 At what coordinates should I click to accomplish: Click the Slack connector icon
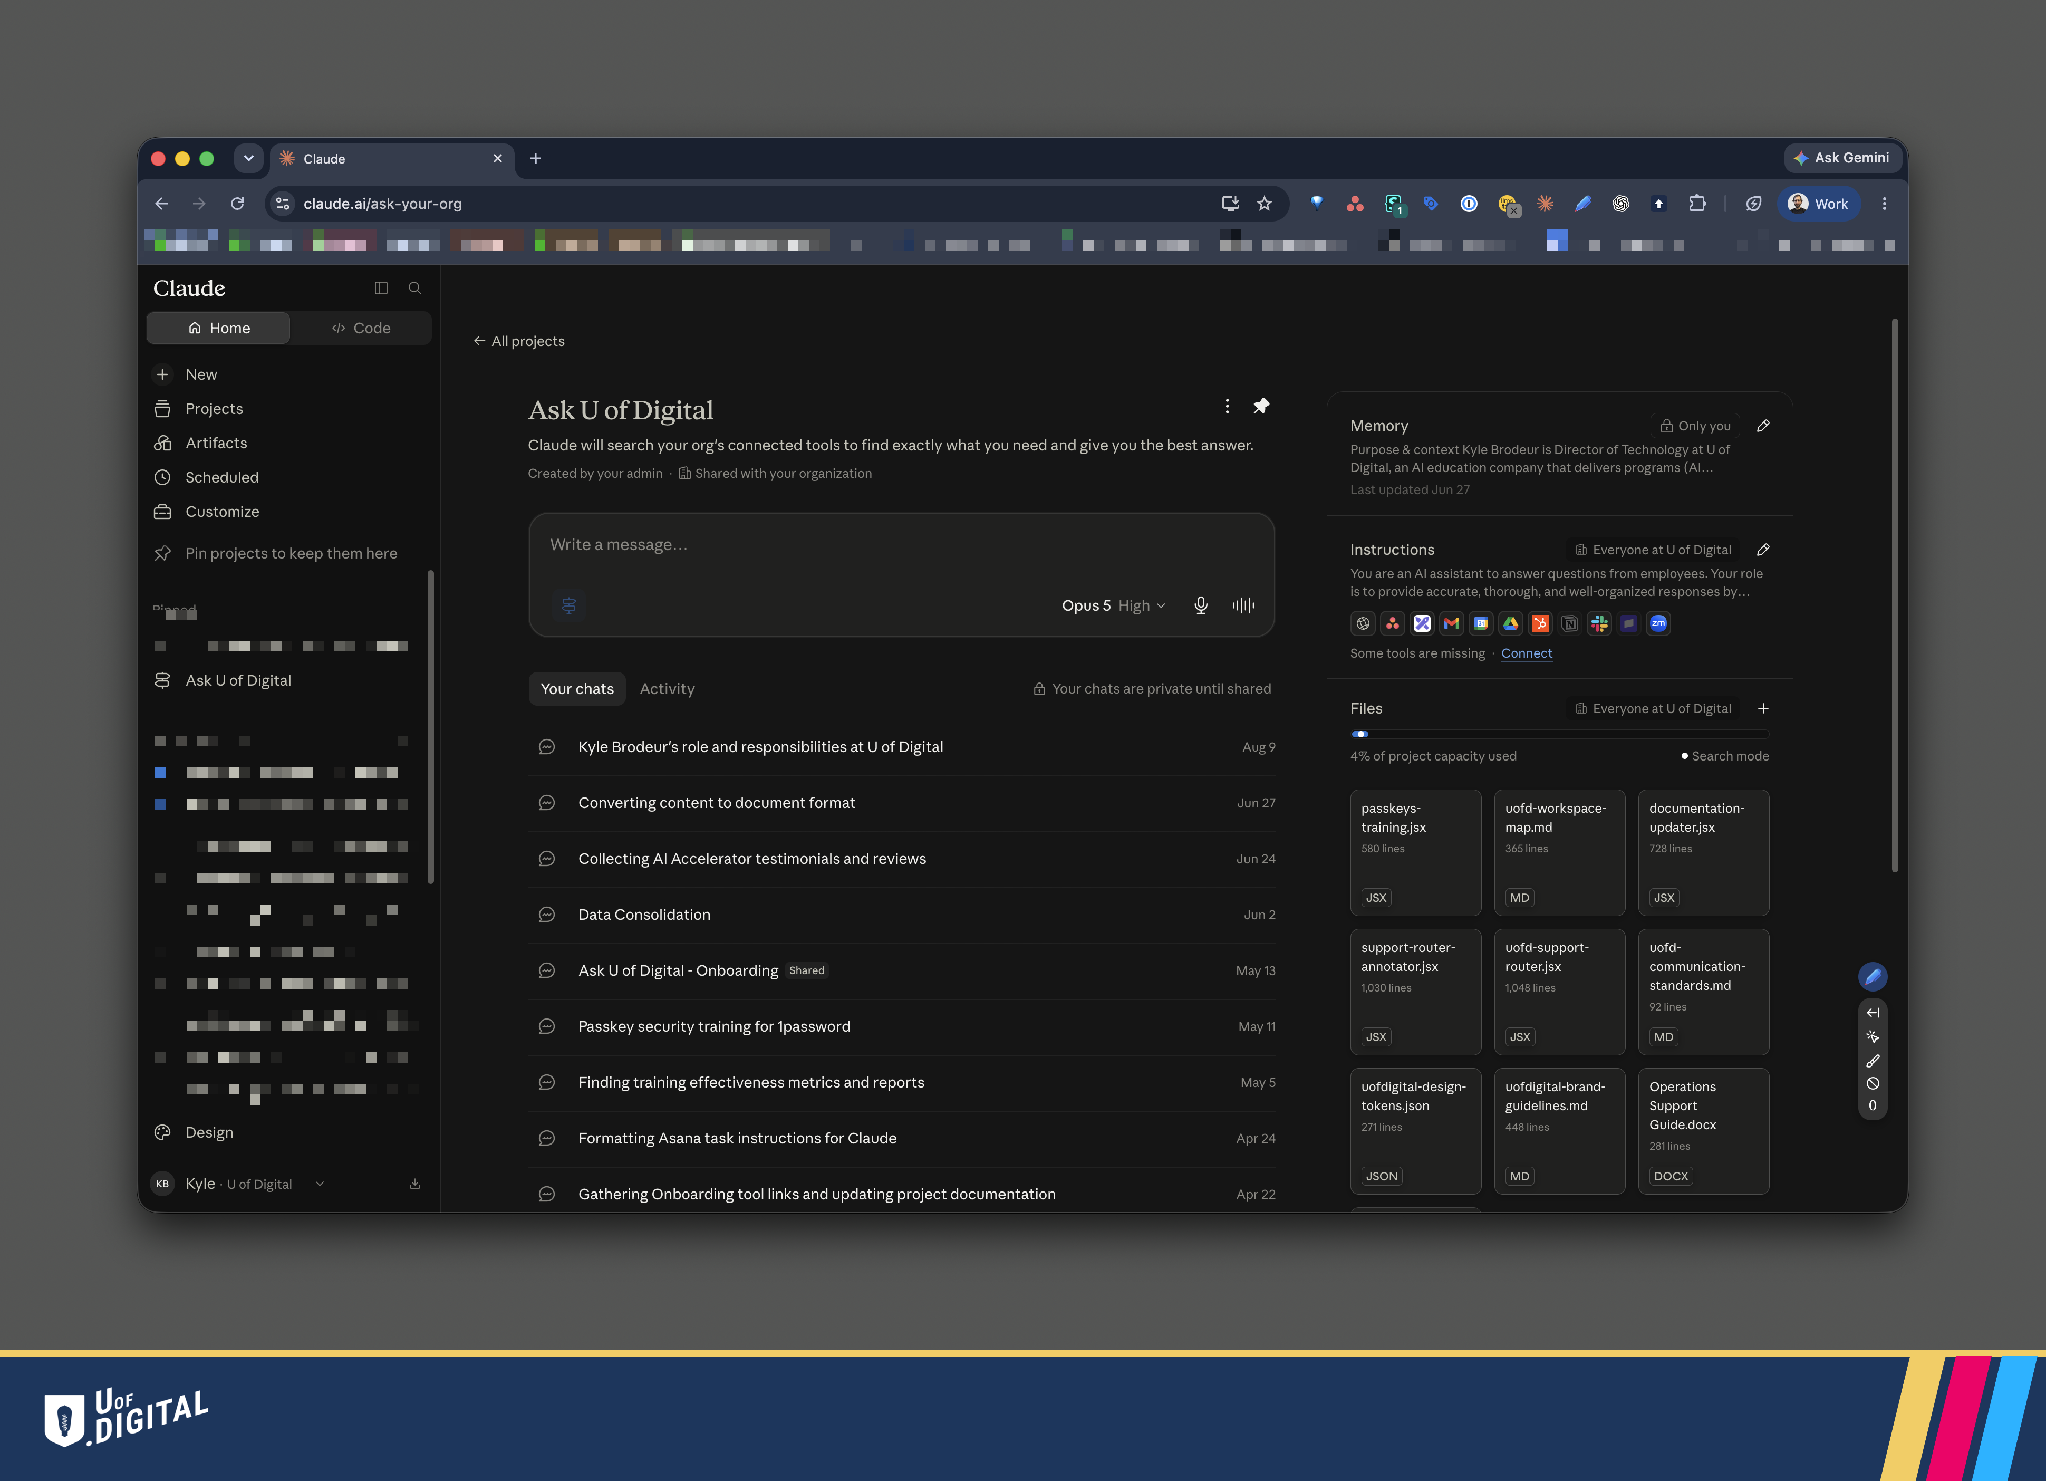click(1599, 623)
